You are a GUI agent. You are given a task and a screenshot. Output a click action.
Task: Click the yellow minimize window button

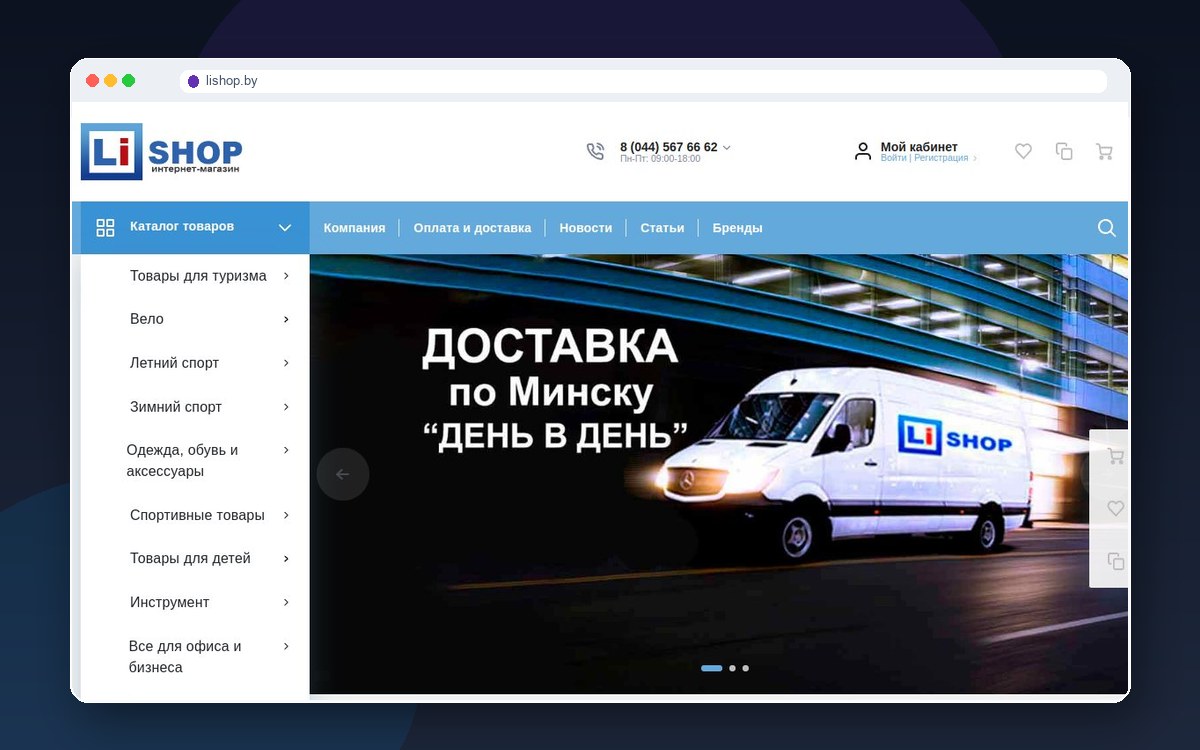[111, 81]
